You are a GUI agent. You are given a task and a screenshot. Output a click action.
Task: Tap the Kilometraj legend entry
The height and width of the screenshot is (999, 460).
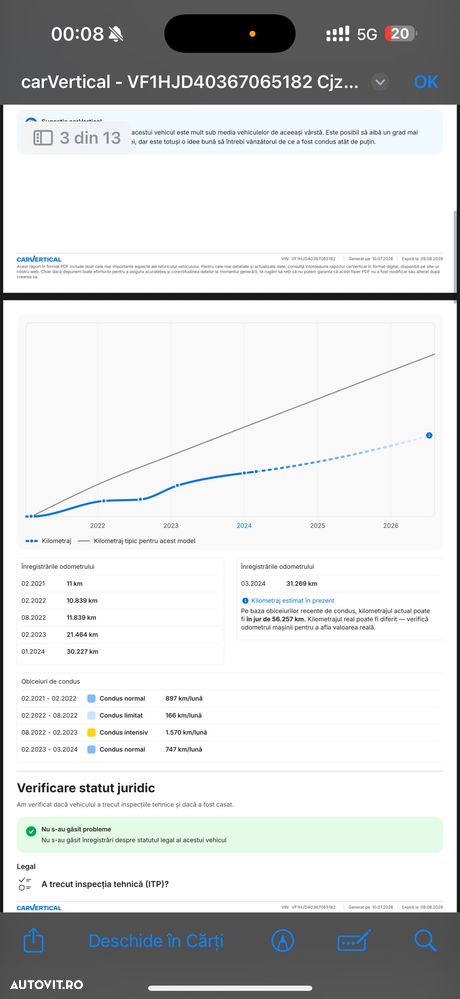click(48, 541)
